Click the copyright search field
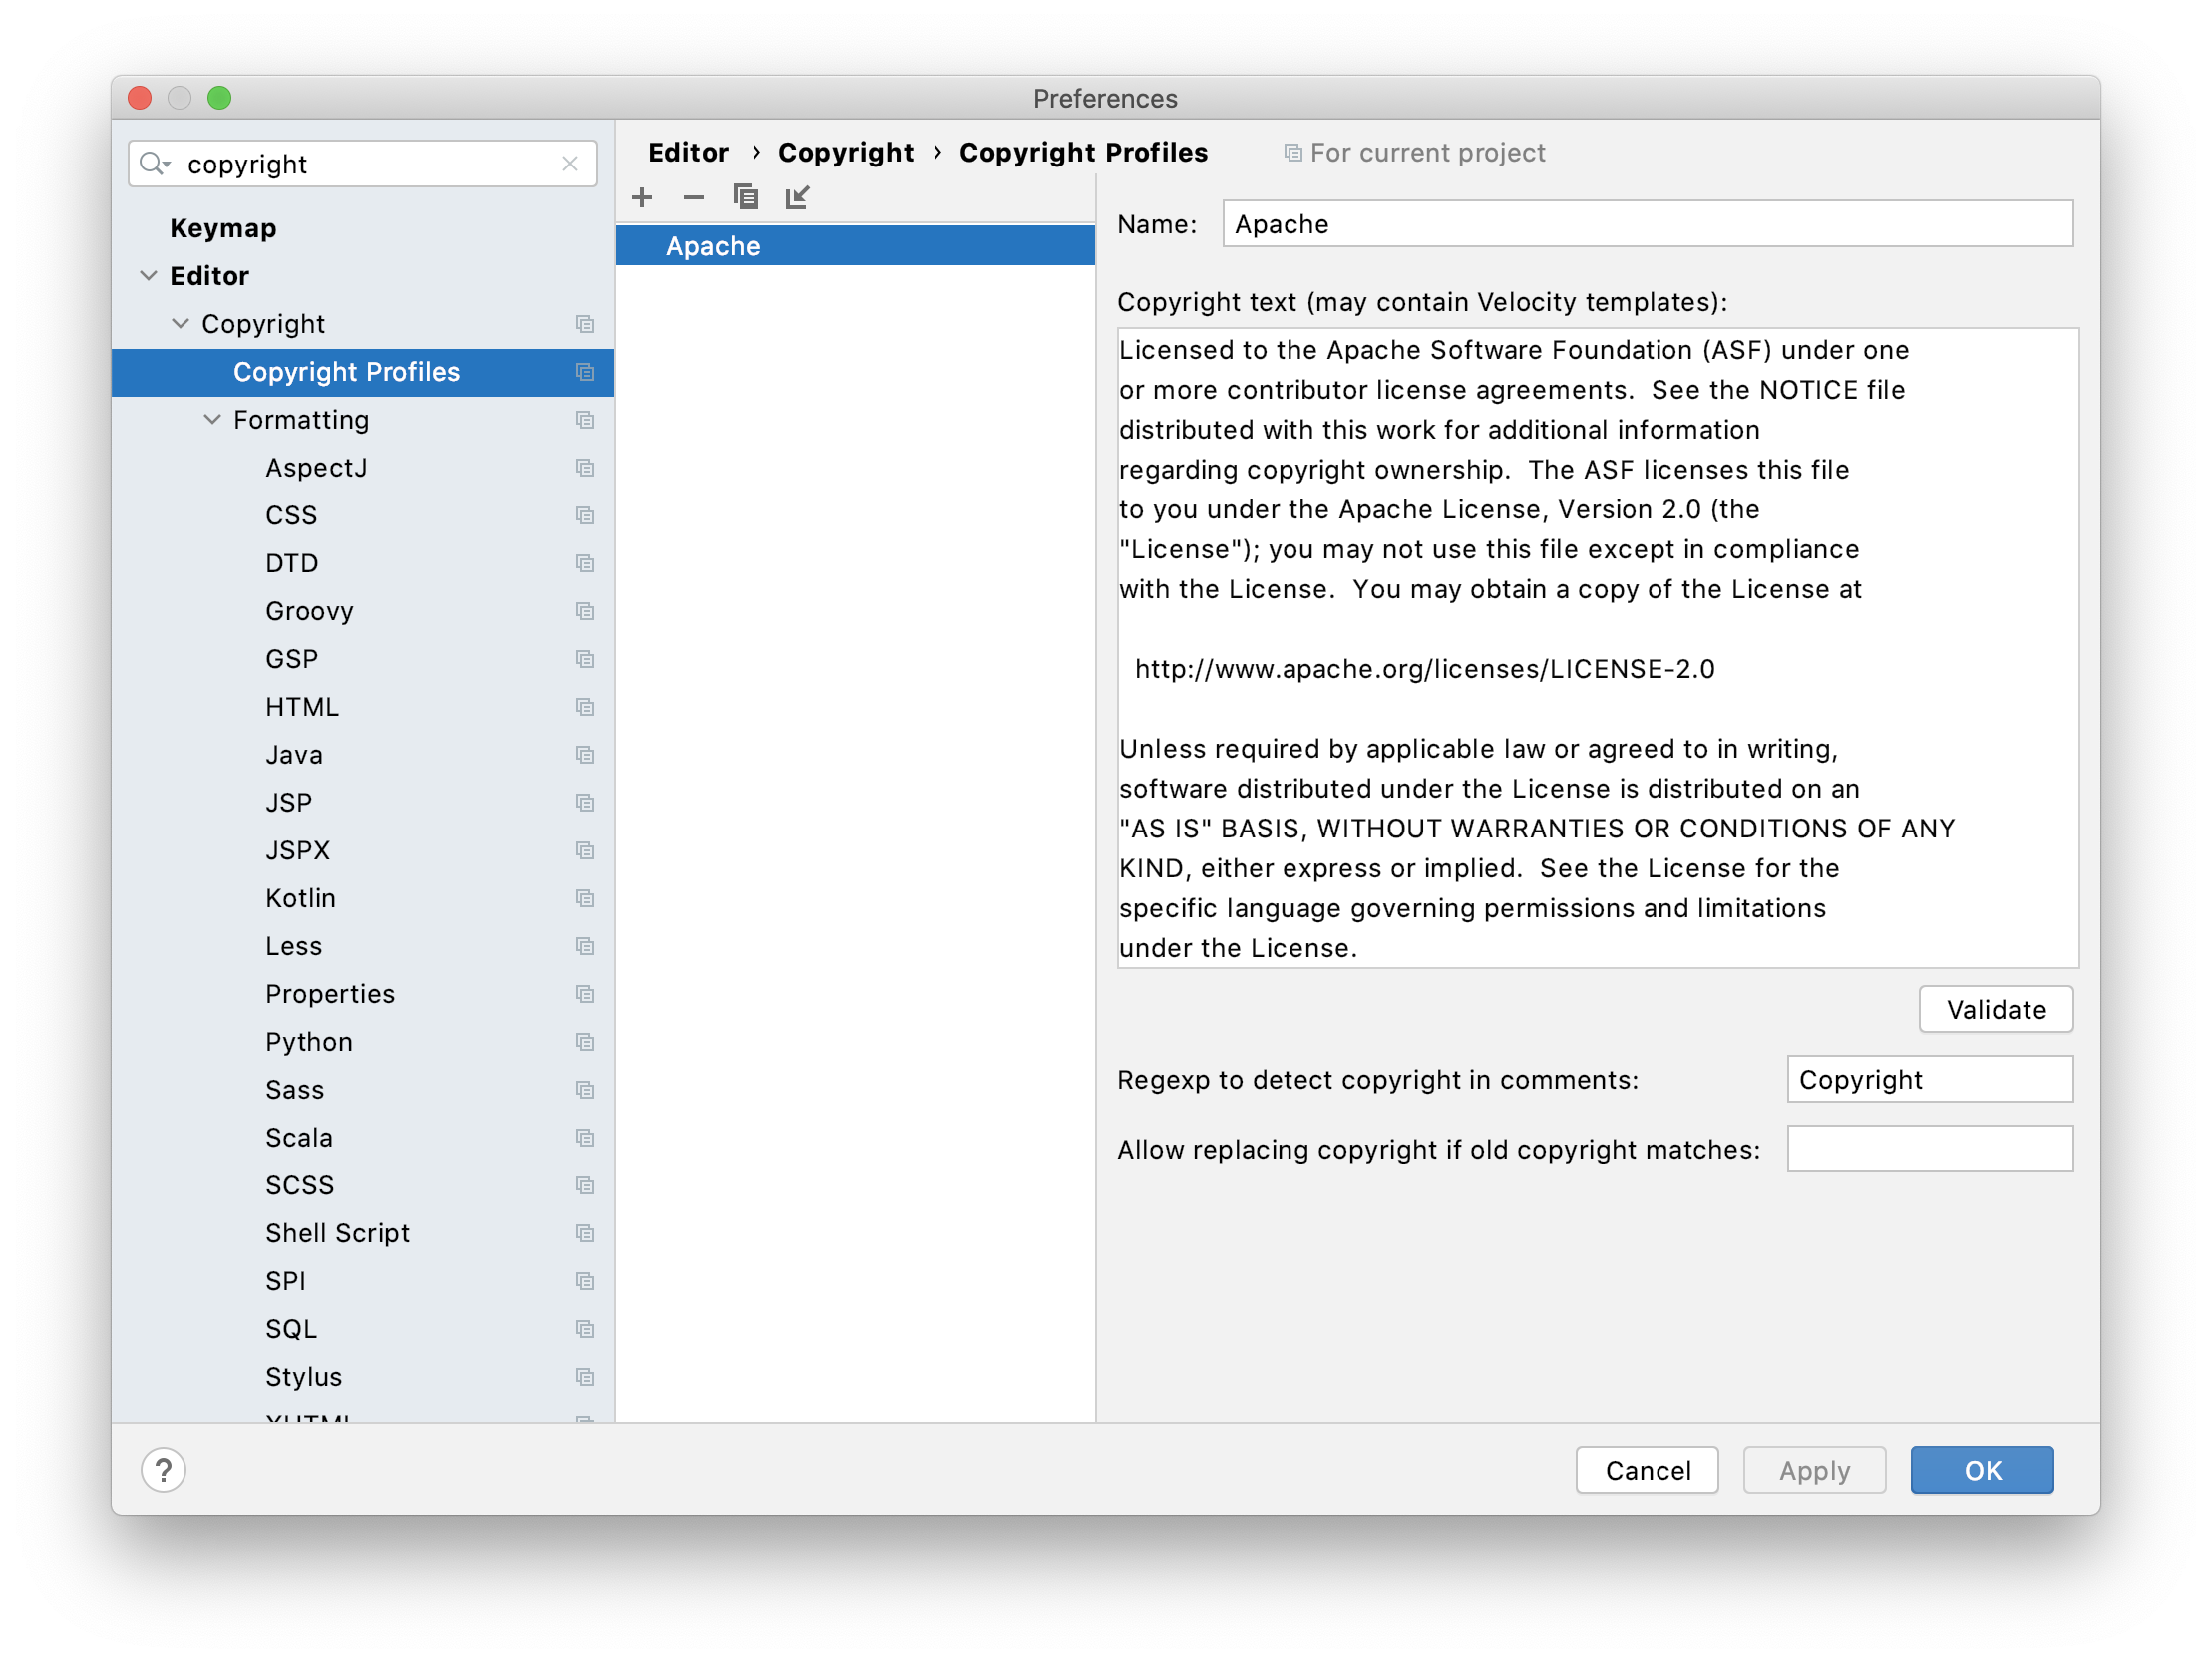2212x1663 pixels. point(360,163)
